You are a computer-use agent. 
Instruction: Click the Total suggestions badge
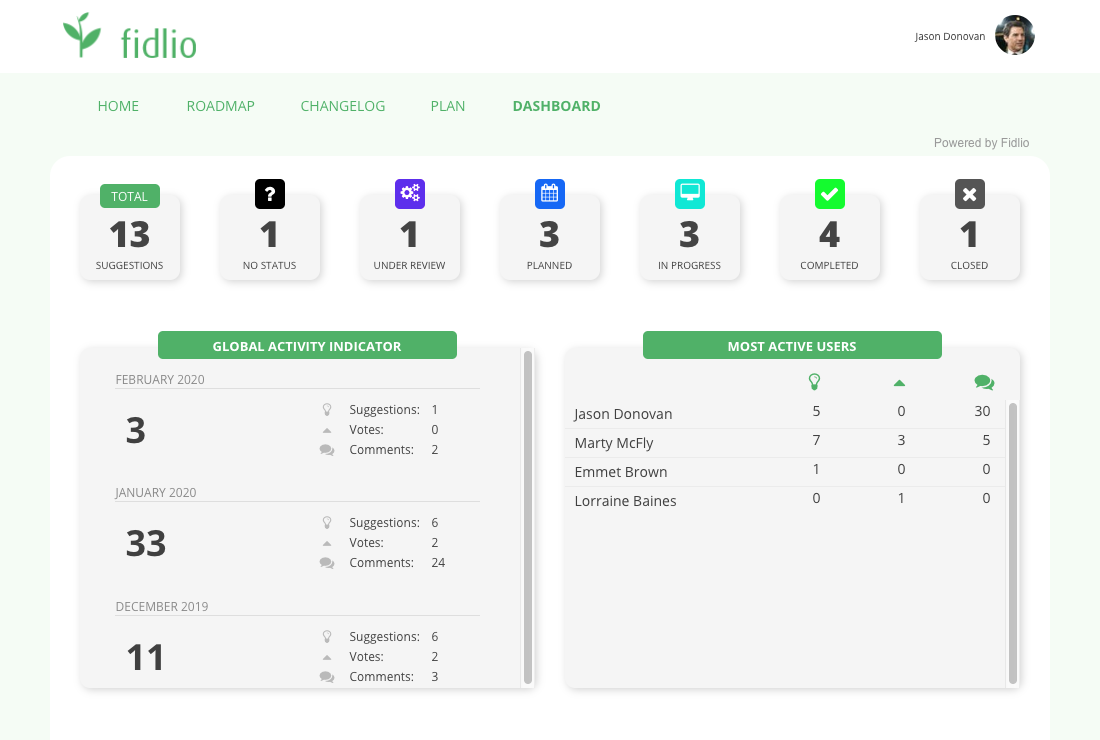click(x=130, y=196)
